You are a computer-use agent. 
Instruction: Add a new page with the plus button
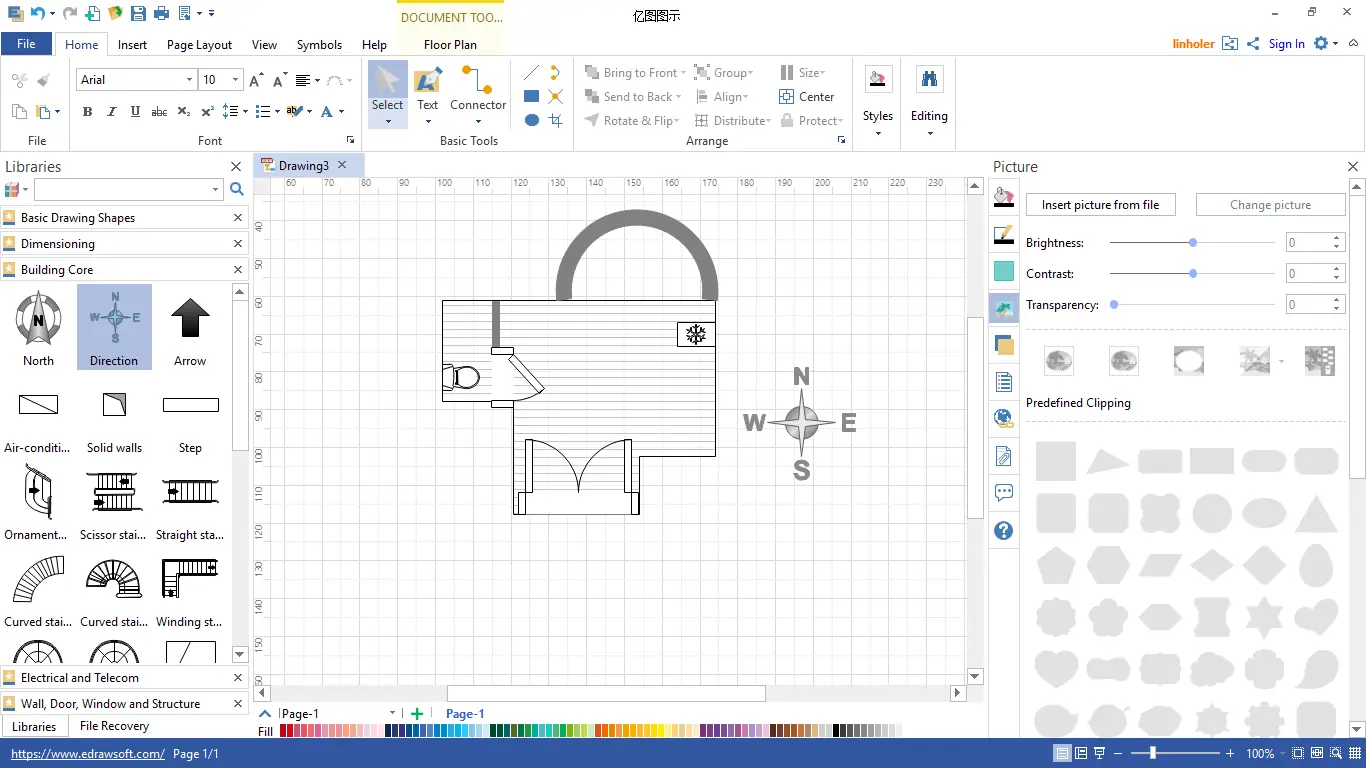(417, 713)
